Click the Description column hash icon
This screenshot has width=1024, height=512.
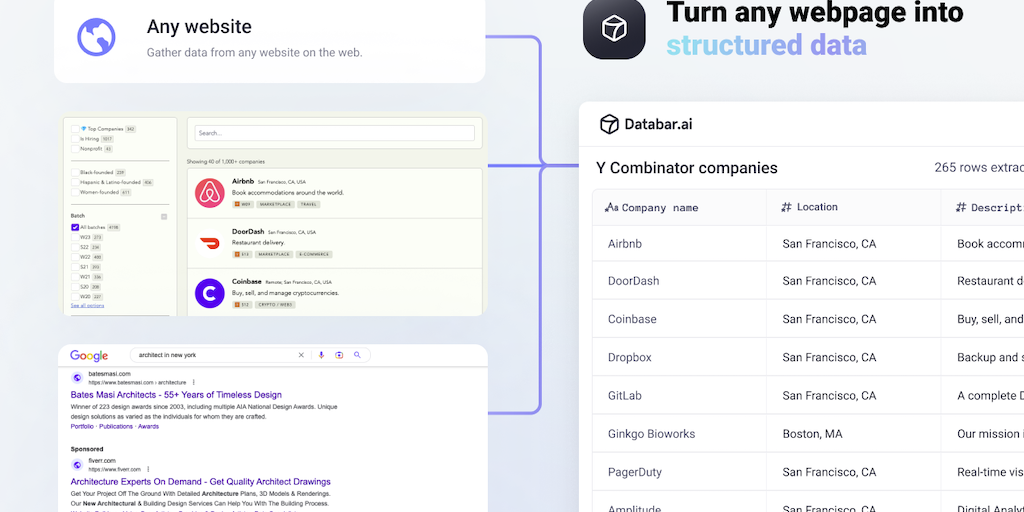pos(961,208)
